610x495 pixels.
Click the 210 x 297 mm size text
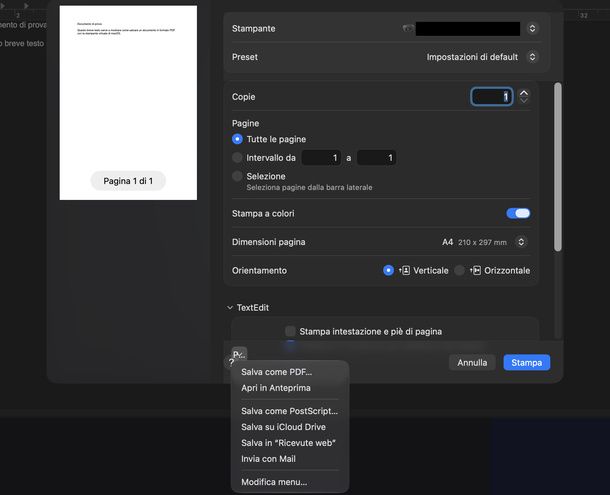[x=482, y=242]
